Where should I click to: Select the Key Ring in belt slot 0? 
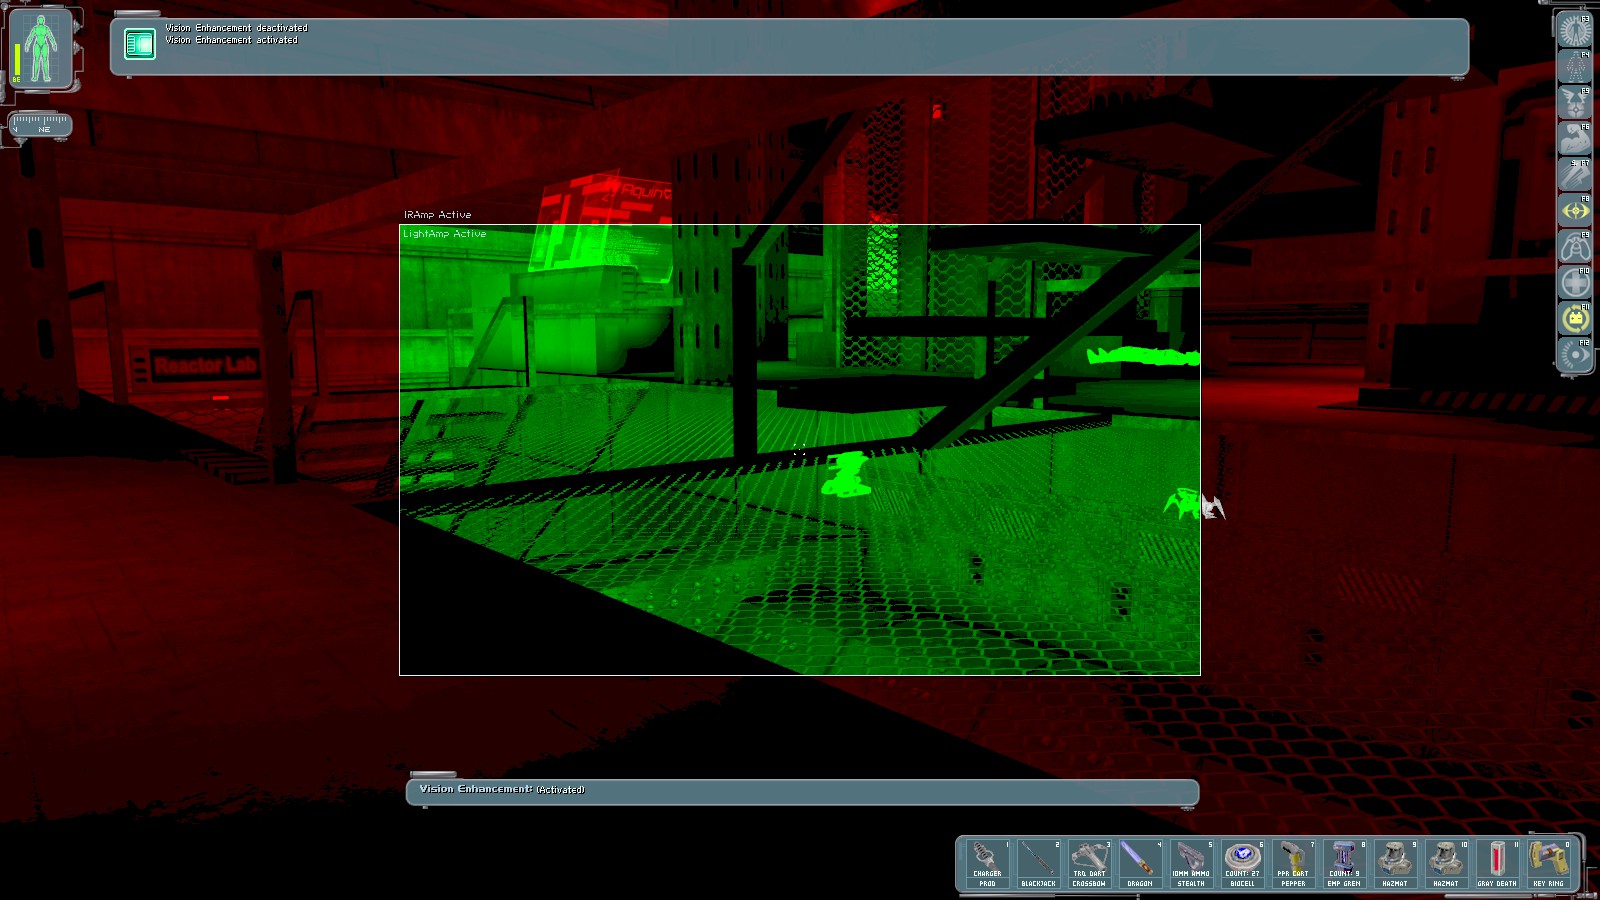click(x=1549, y=864)
